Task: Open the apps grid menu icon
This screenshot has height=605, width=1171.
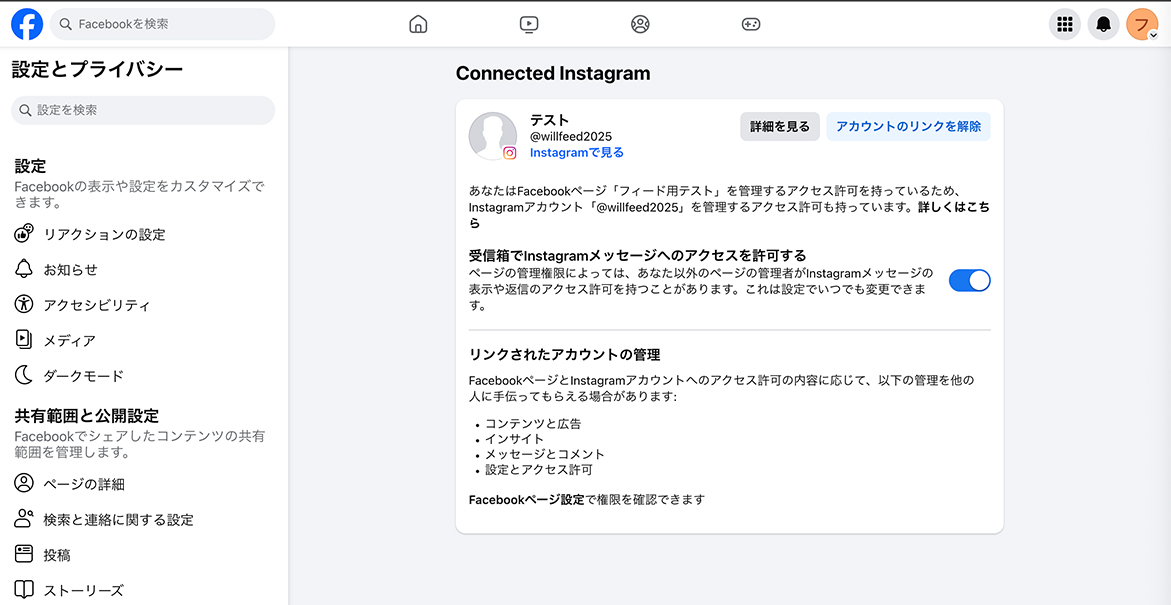Action: click(x=1065, y=25)
